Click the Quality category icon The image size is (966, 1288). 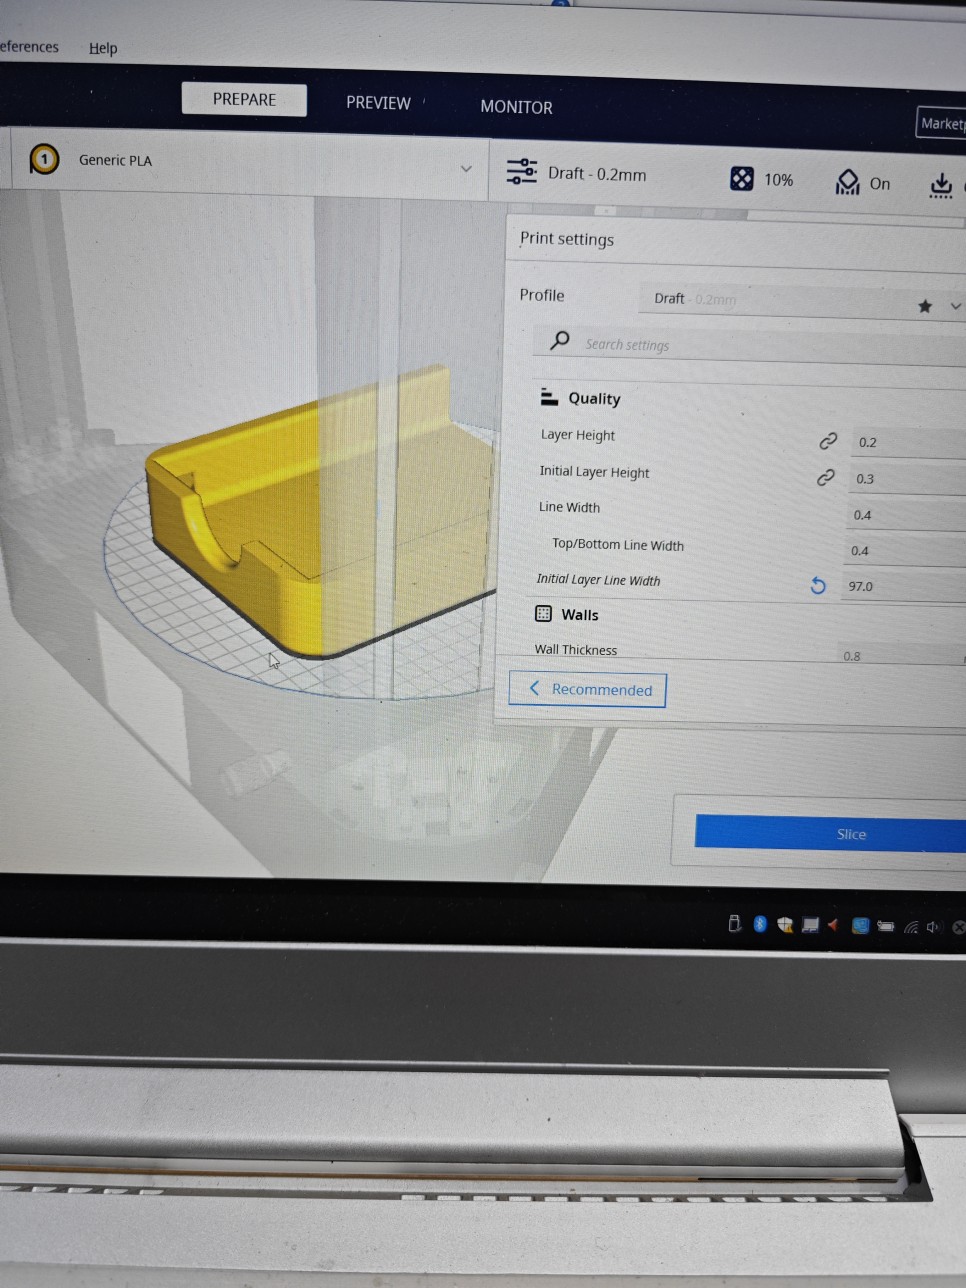(549, 397)
